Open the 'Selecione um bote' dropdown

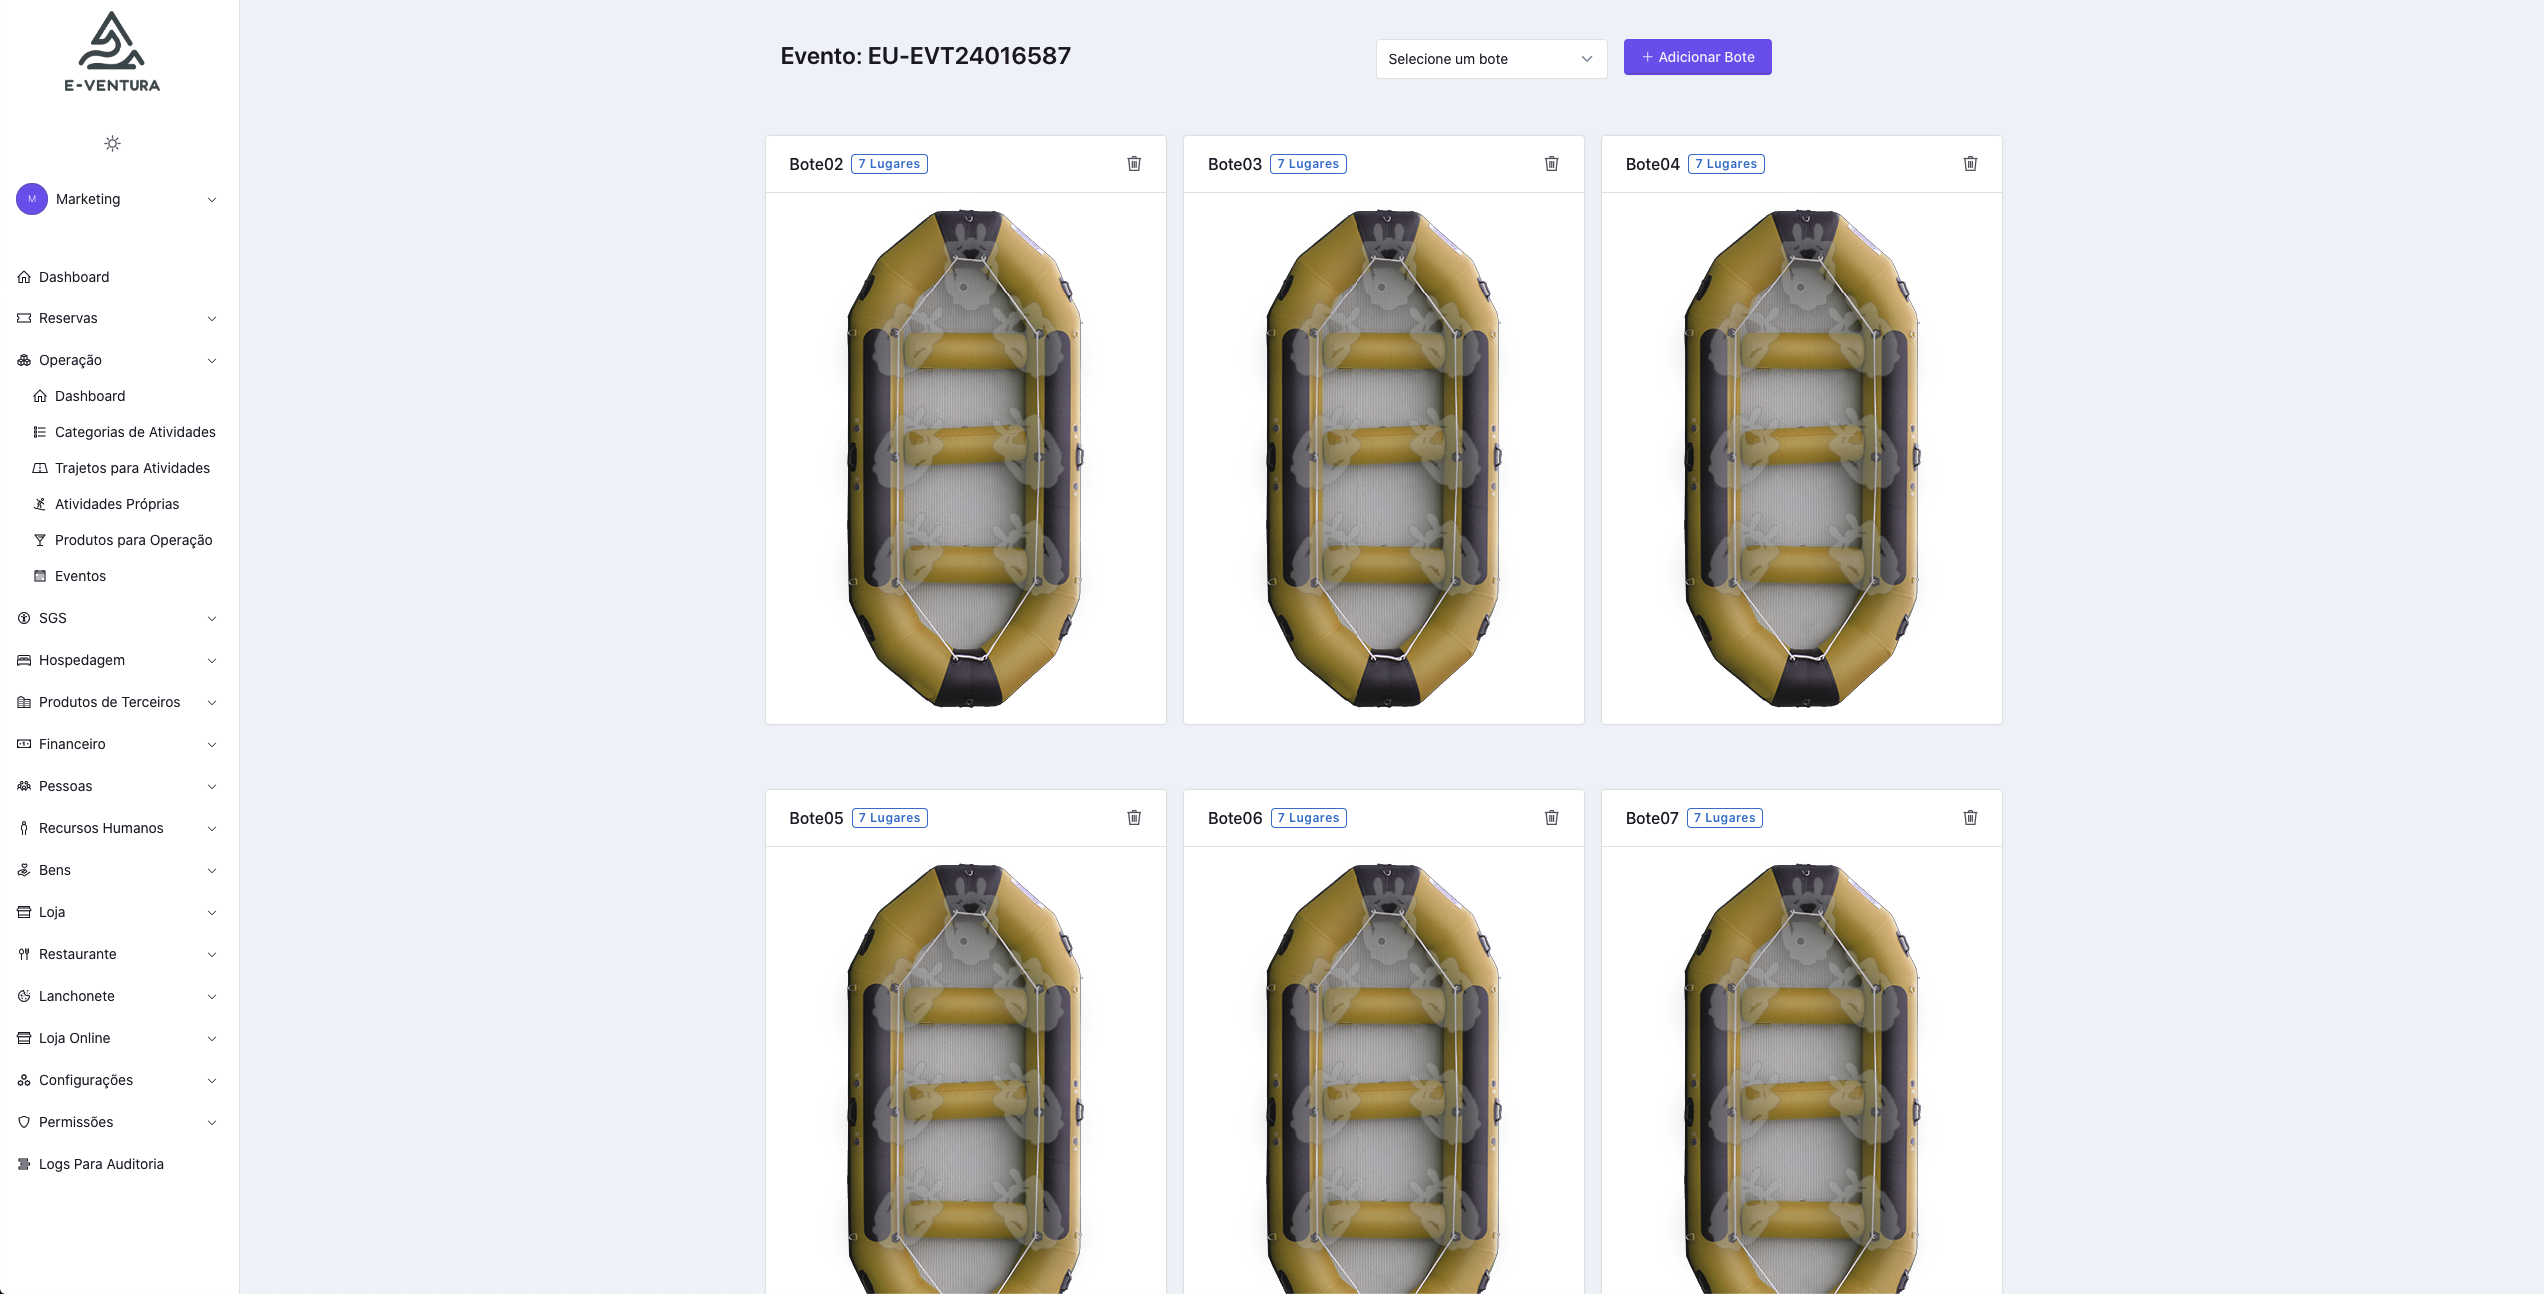(x=1490, y=59)
